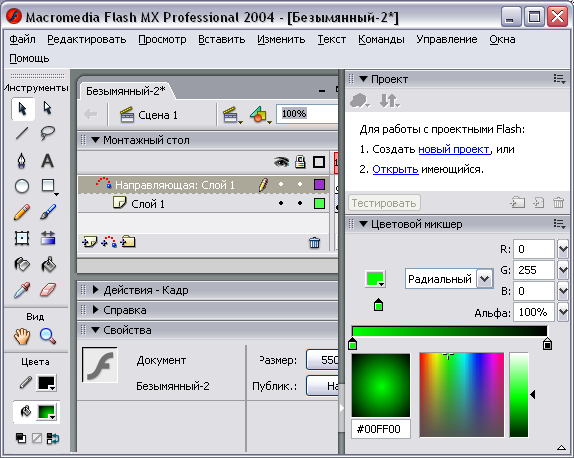The width and height of the screenshot is (574, 458).
Task: Toggle purple outline square of guide layer
Action: [319, 185]
